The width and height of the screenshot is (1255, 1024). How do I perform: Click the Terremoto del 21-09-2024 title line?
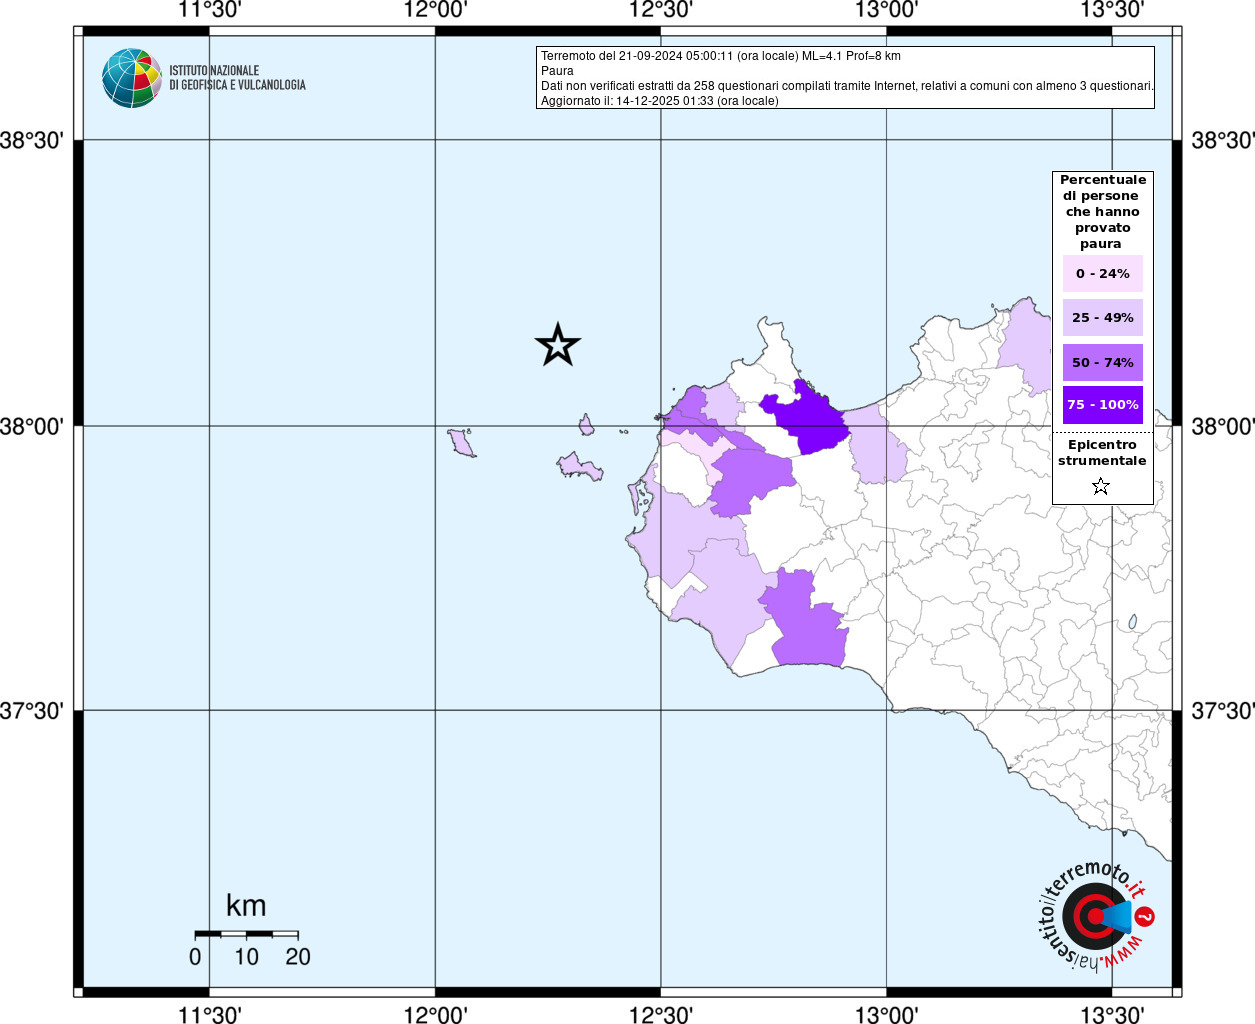click(x=720, y=56)
